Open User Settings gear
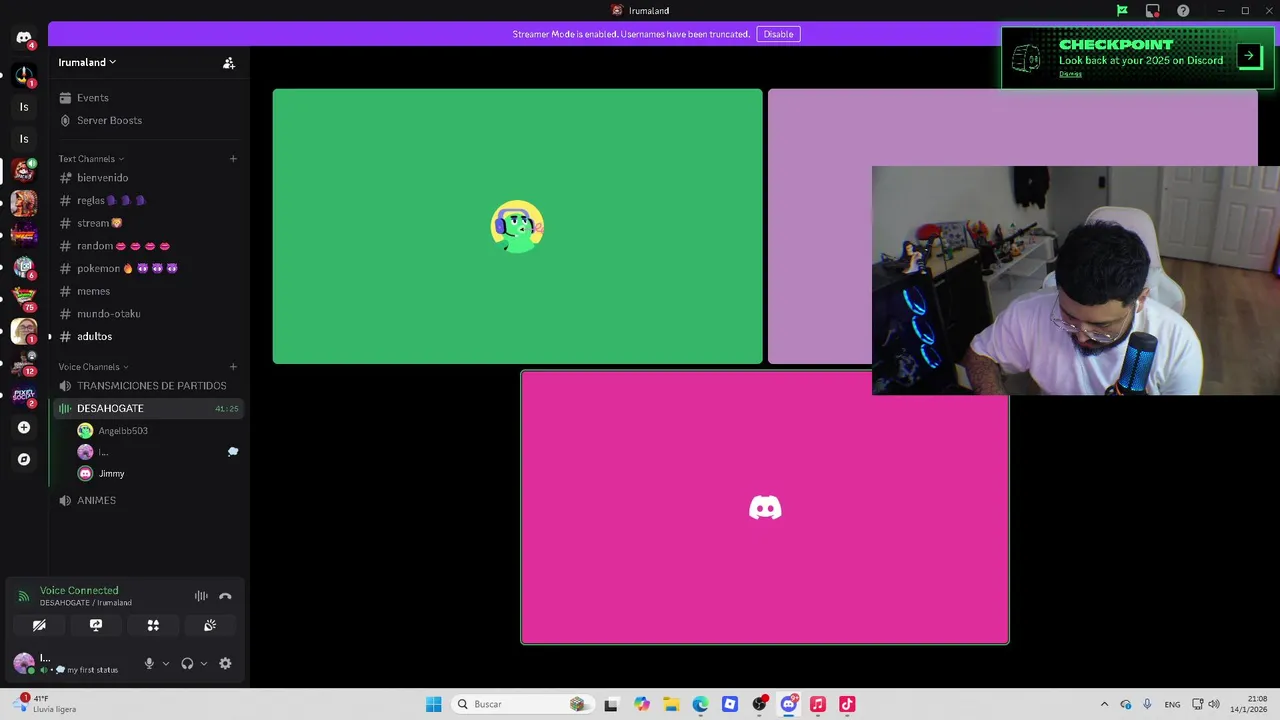Image resolution: width=1280 pixels, height=720 pixels. pyautogui.click(x=225, y=663)
